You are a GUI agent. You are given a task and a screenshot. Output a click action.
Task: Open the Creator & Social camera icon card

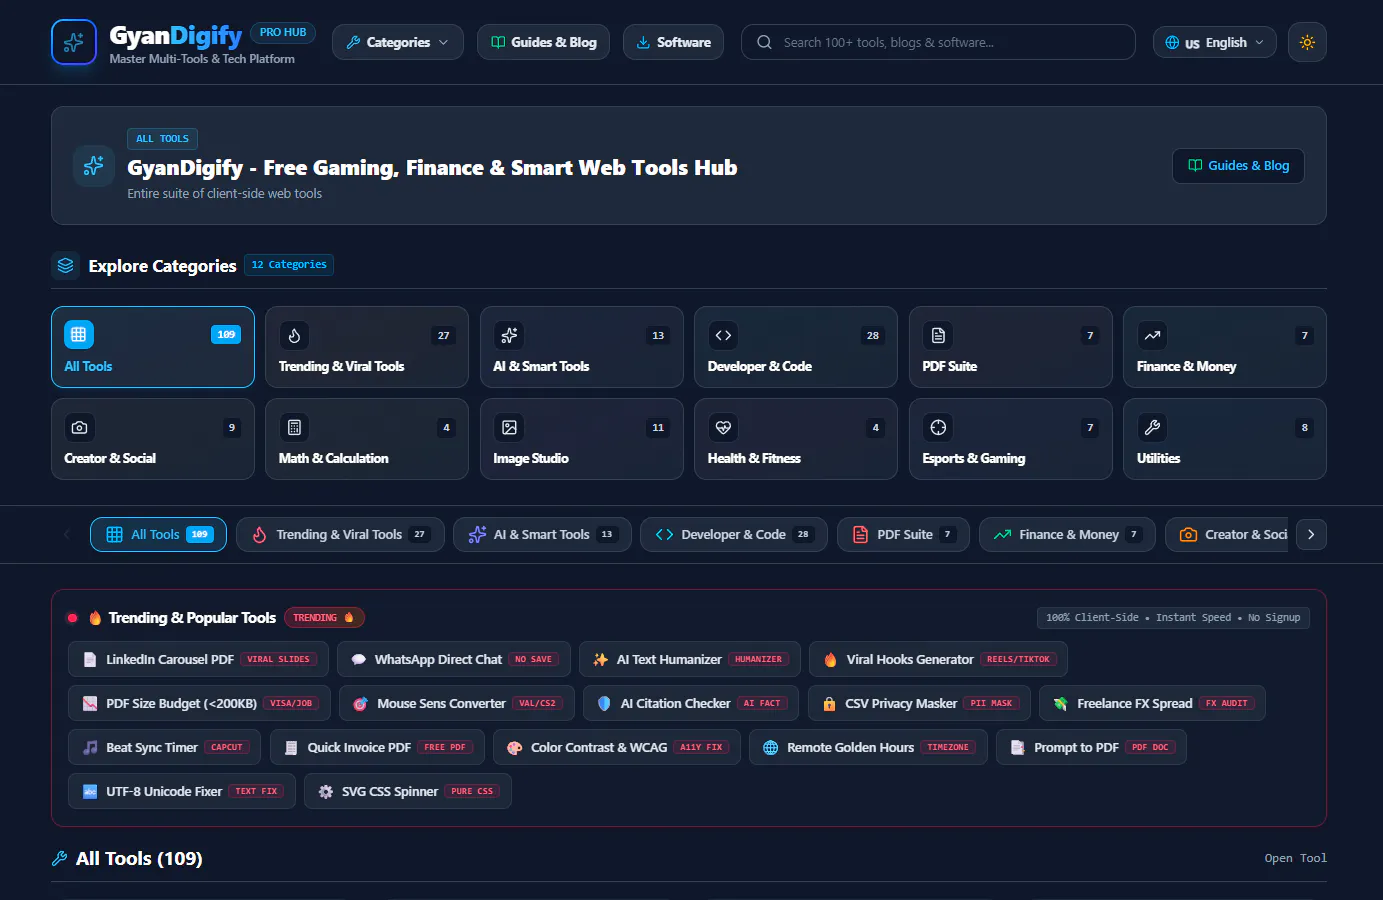153,439
